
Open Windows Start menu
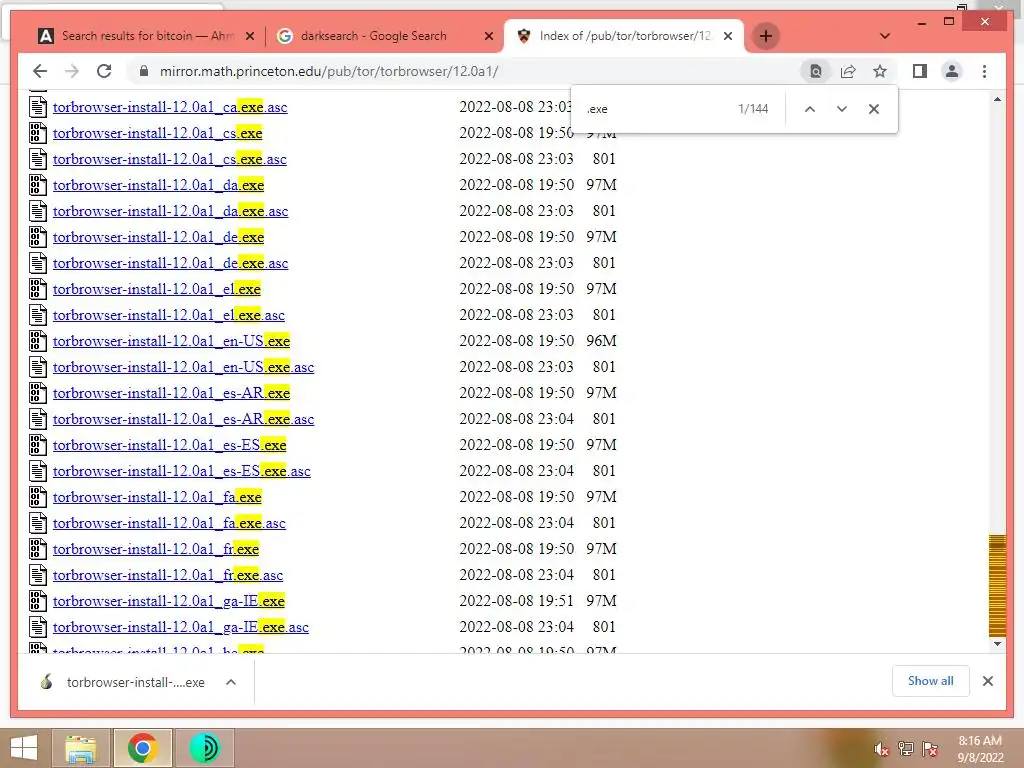24,748
